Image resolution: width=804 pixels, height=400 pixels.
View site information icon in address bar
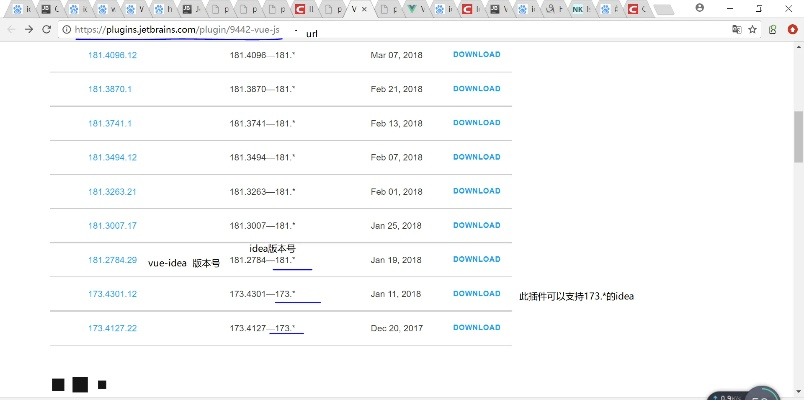coord(67,30)
